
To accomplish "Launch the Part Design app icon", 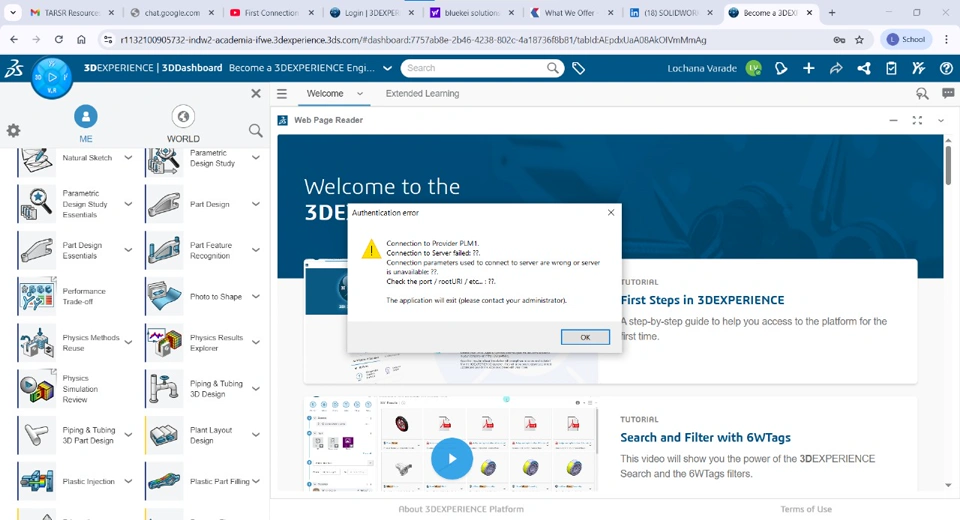I will click(164, 204).
